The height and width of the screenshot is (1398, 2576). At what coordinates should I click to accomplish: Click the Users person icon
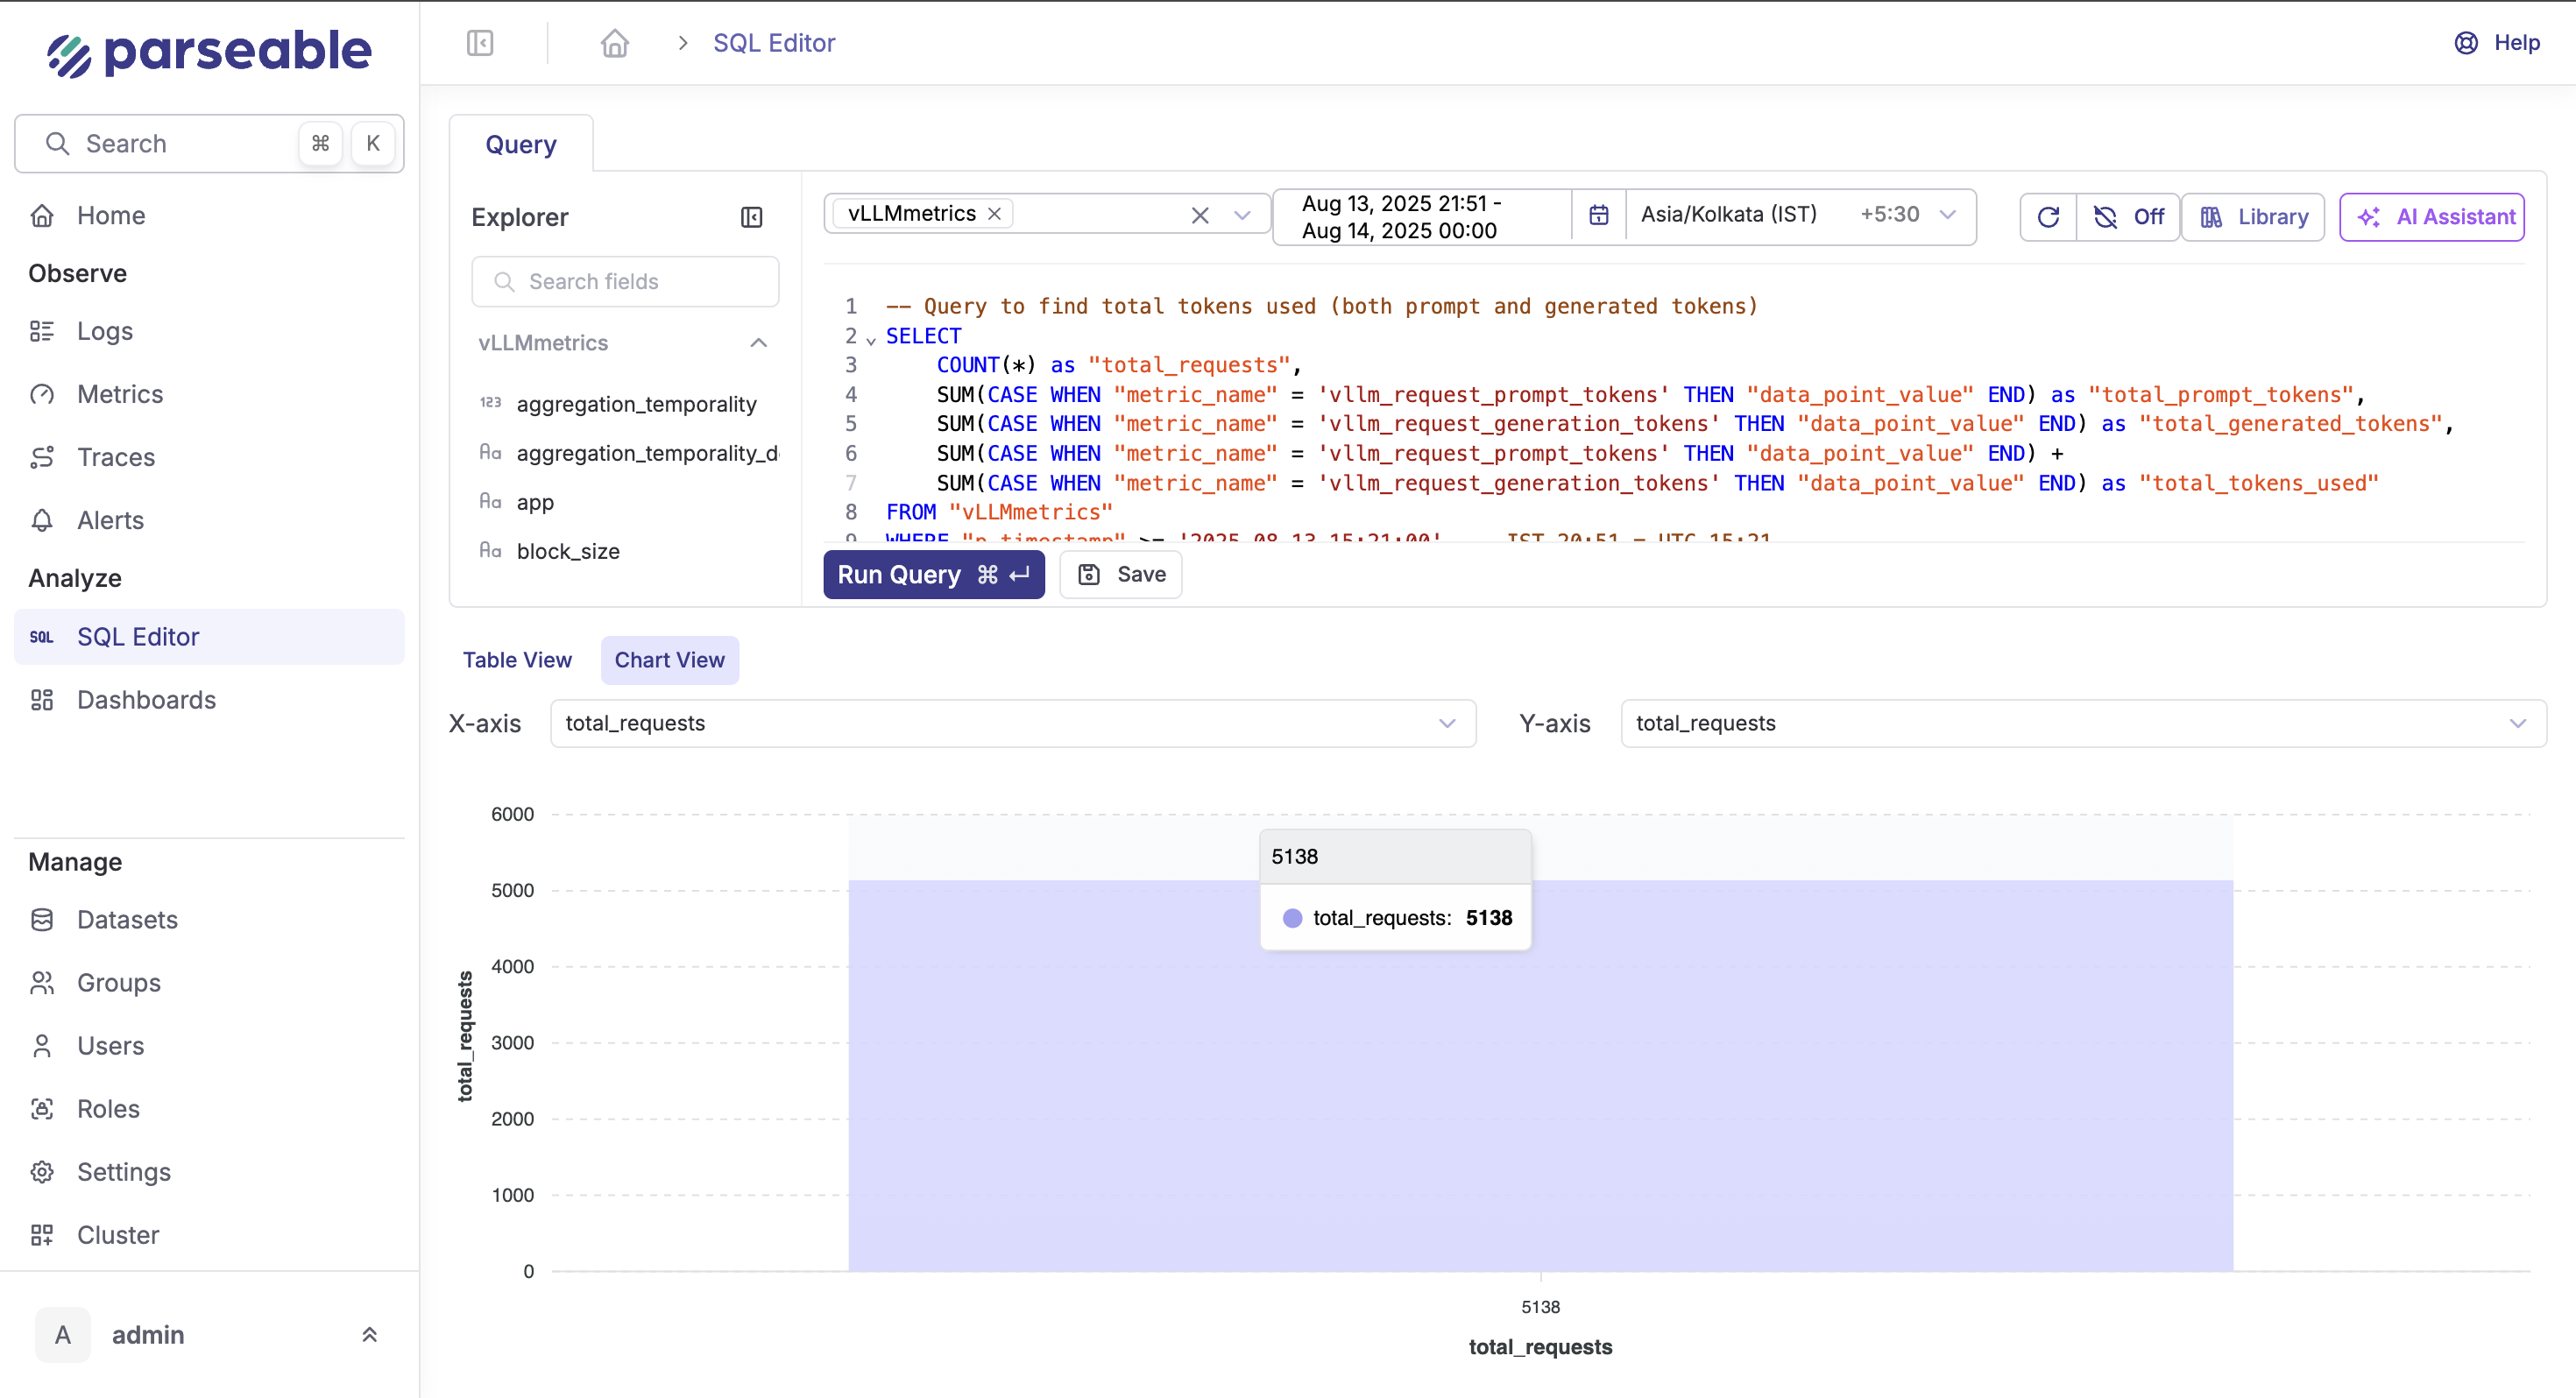[42, 1046]
